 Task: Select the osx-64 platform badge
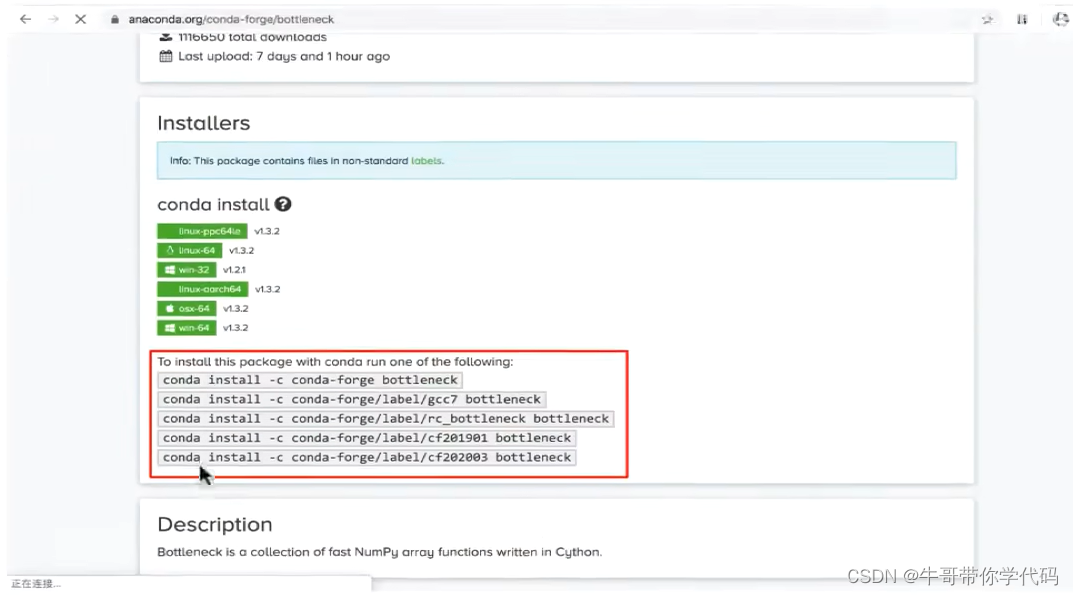(187, 308)
